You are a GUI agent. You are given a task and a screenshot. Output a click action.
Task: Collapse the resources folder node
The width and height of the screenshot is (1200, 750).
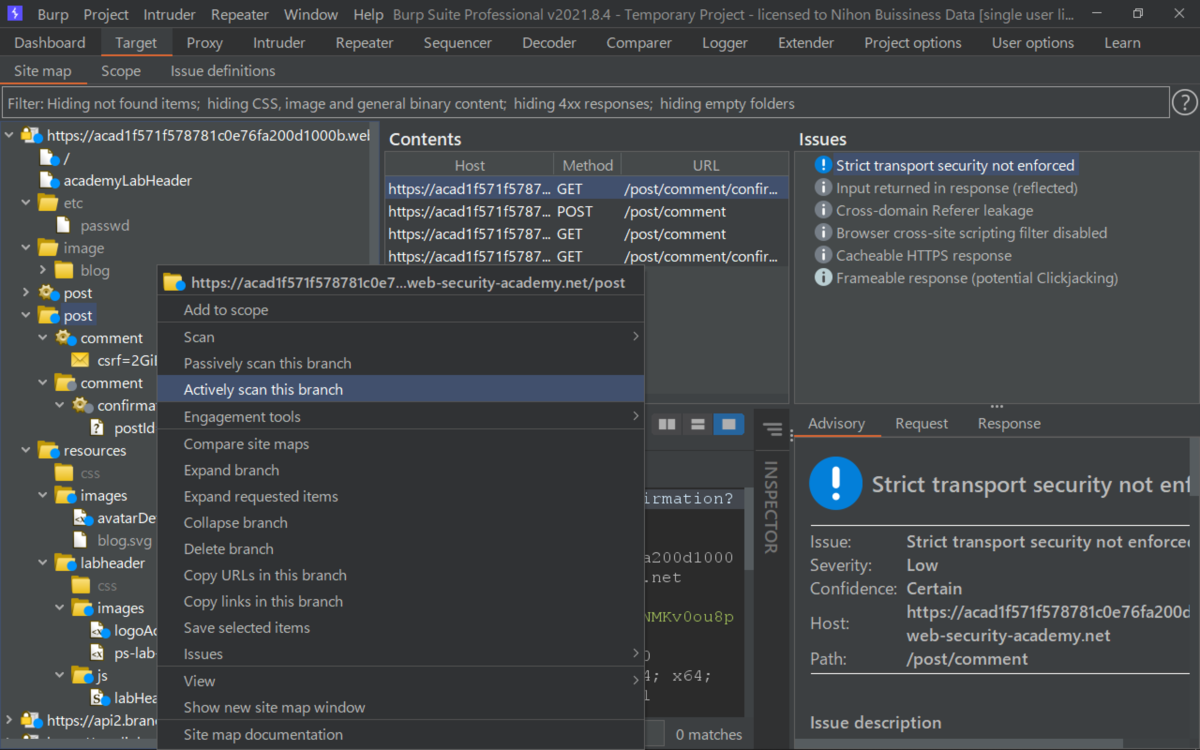[26, 450]
